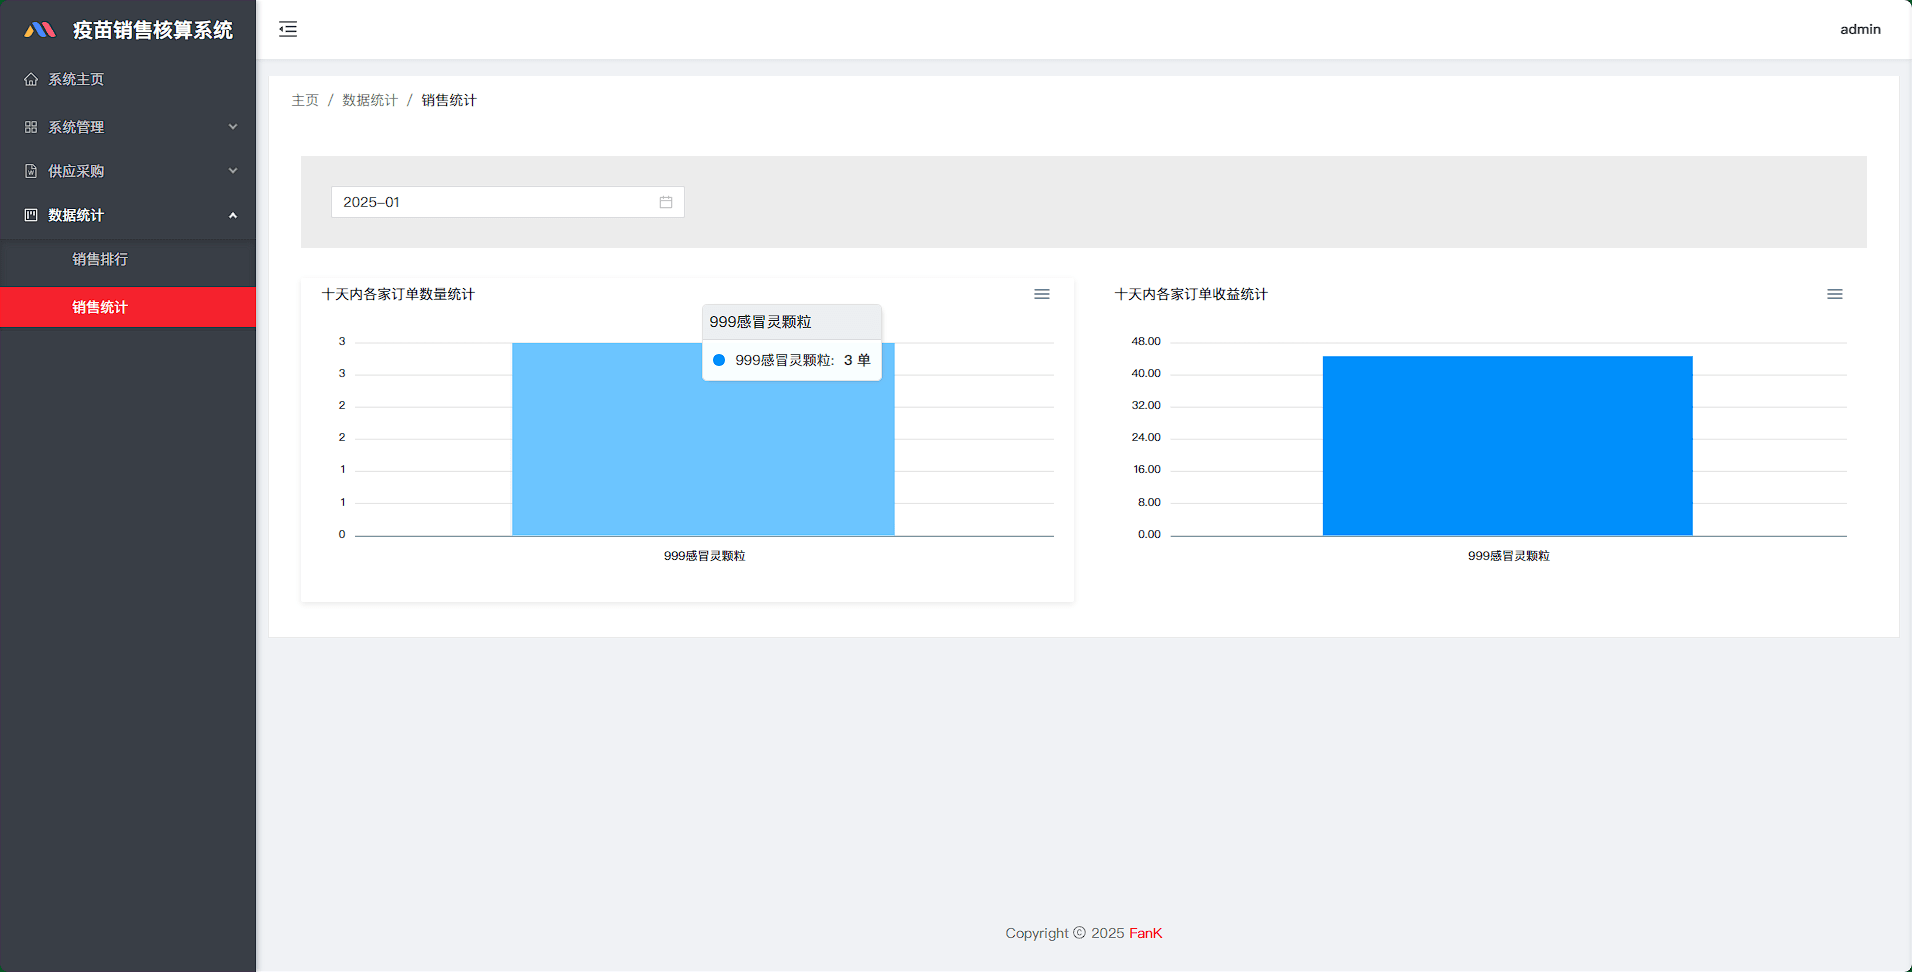Click the document icon beside 供应采购
Screen dimensions: 1912x972
click(31, 171)
